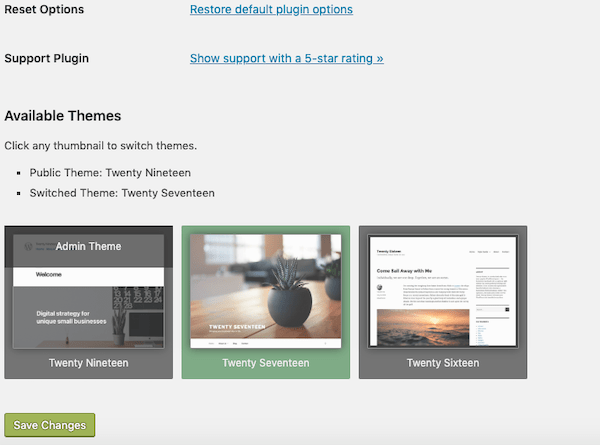
Task: Click the Twenty Seventeen caption text
Action: click(266, 363)
